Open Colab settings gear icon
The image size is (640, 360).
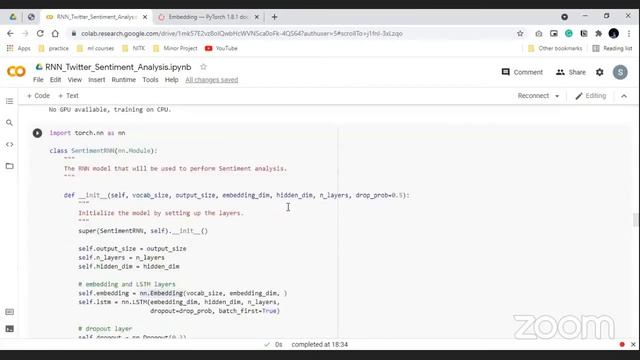(x=599, y=72)
